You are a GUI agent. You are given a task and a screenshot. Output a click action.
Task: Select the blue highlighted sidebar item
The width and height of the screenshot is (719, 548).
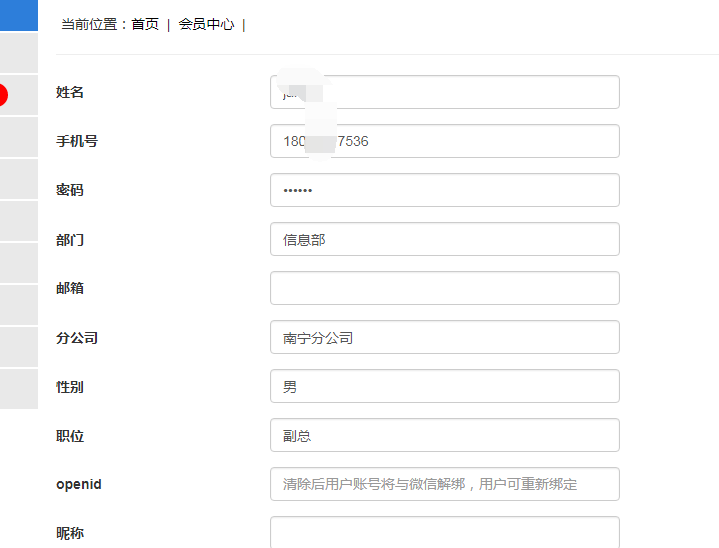coord(19,15)
